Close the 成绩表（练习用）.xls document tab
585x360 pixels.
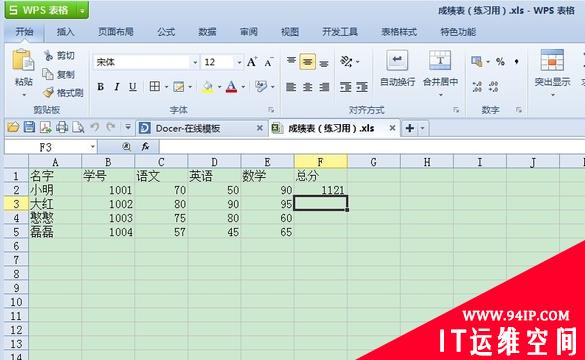coord(392,128)
